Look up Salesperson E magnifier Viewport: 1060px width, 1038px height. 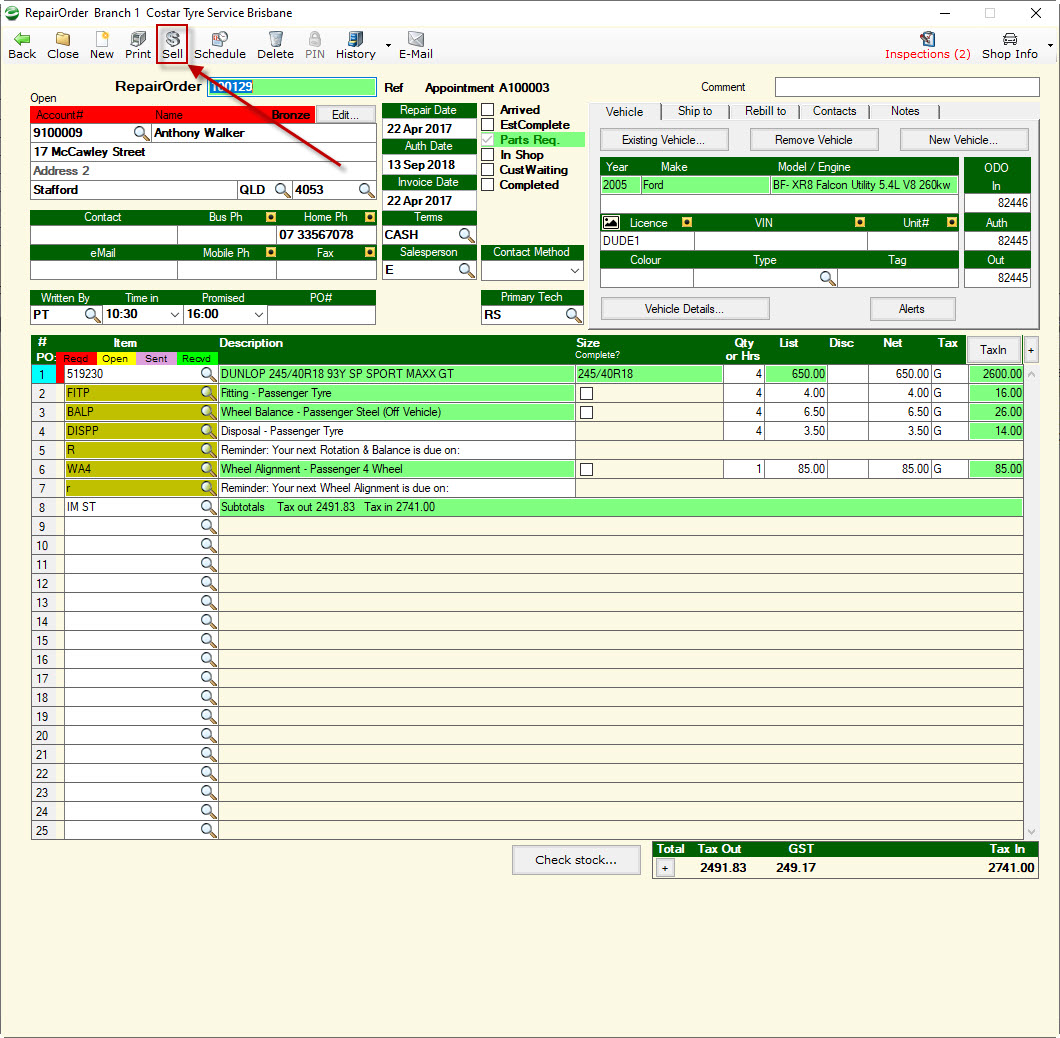(466, 270)
